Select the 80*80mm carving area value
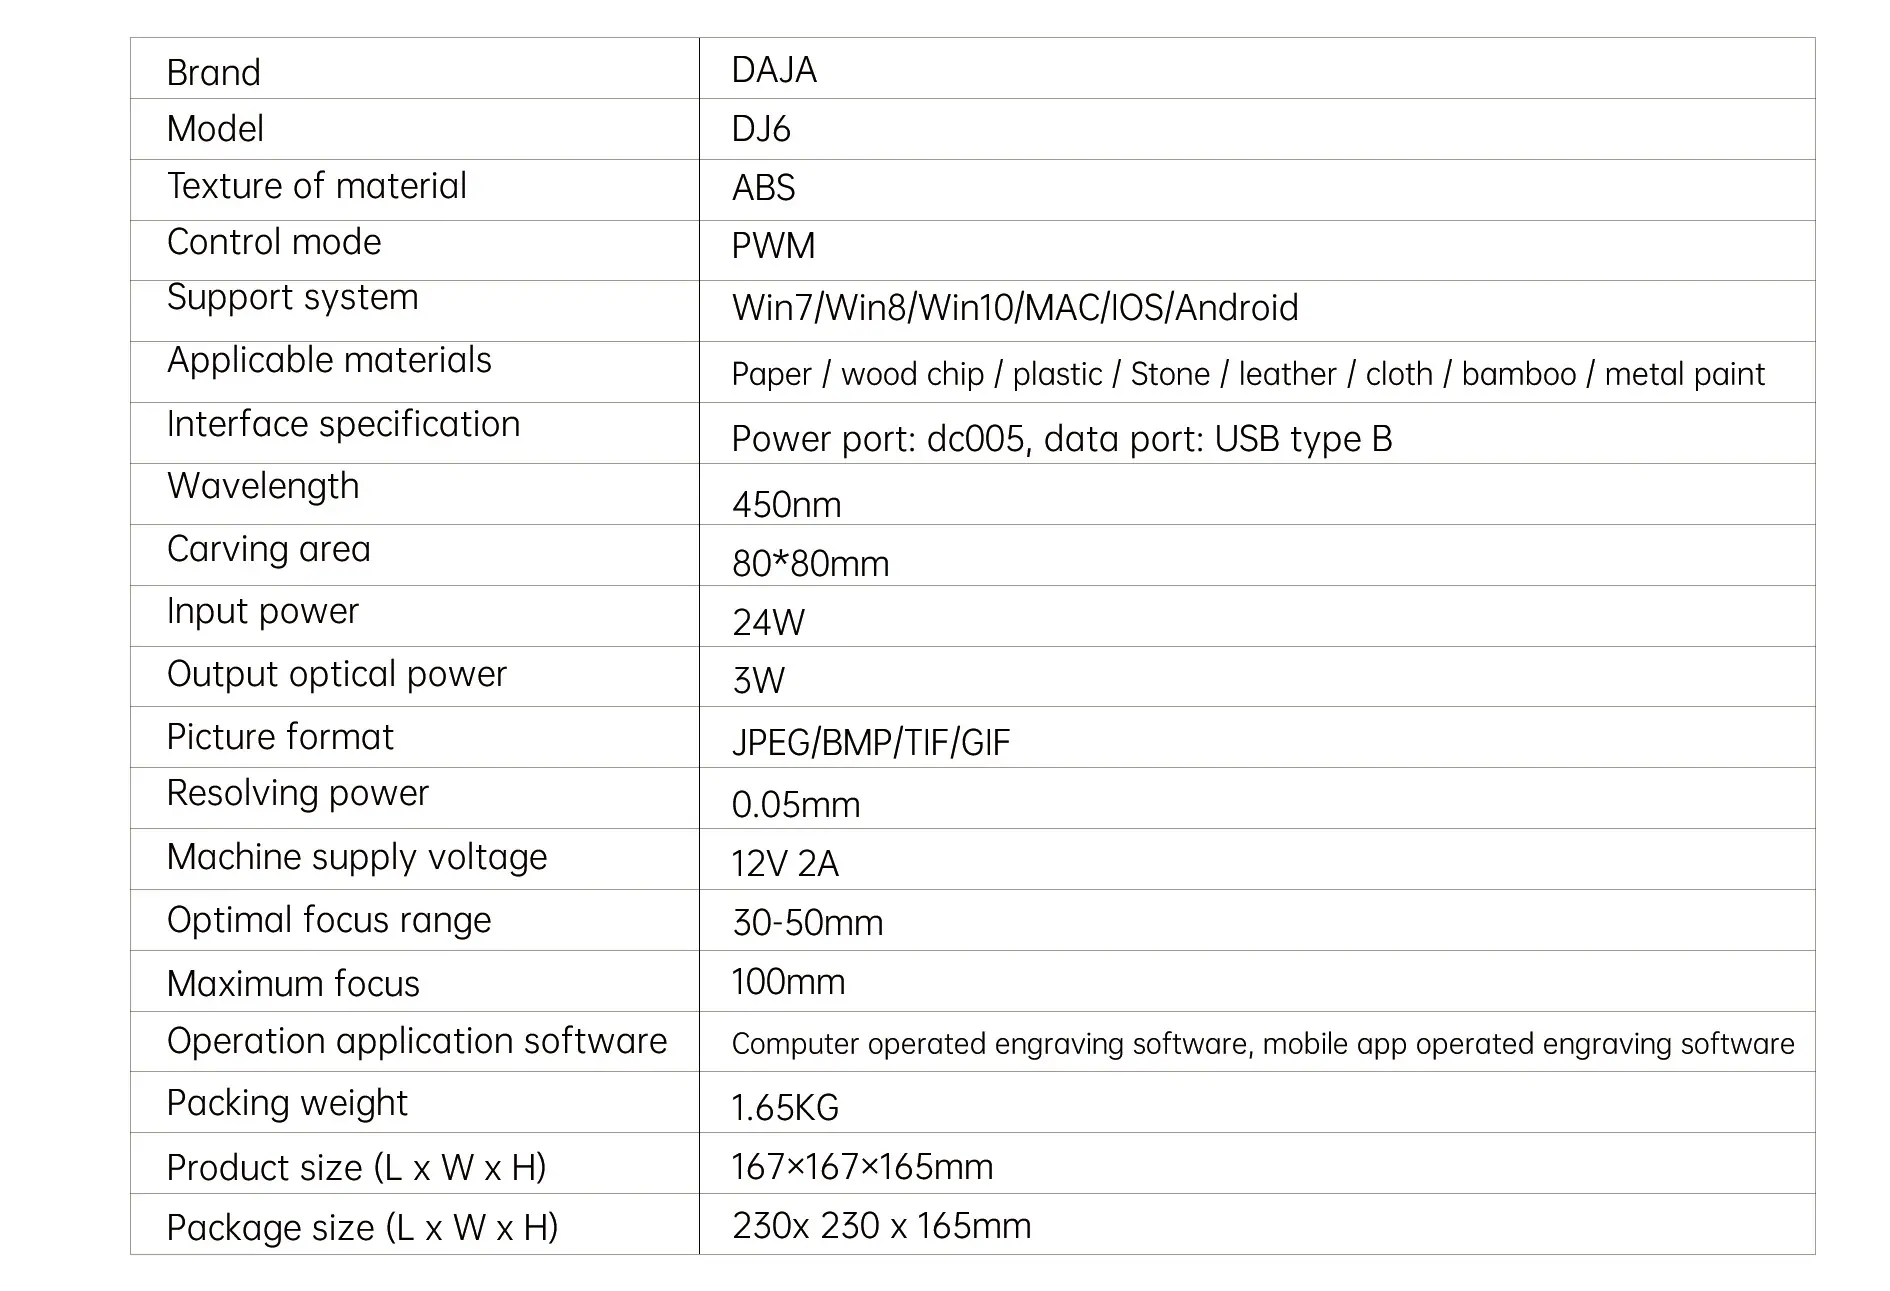The width and height of the screenshot is (1890, 1291). [810, 564]
